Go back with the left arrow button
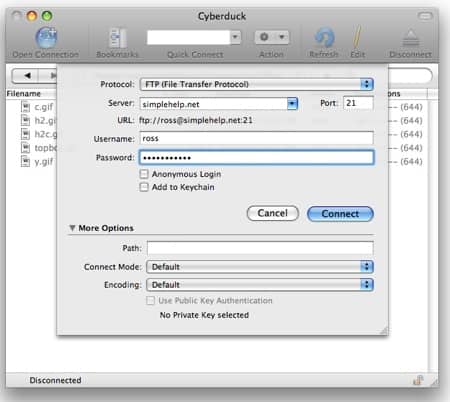The image size is (450, 402). pos(27,76)
